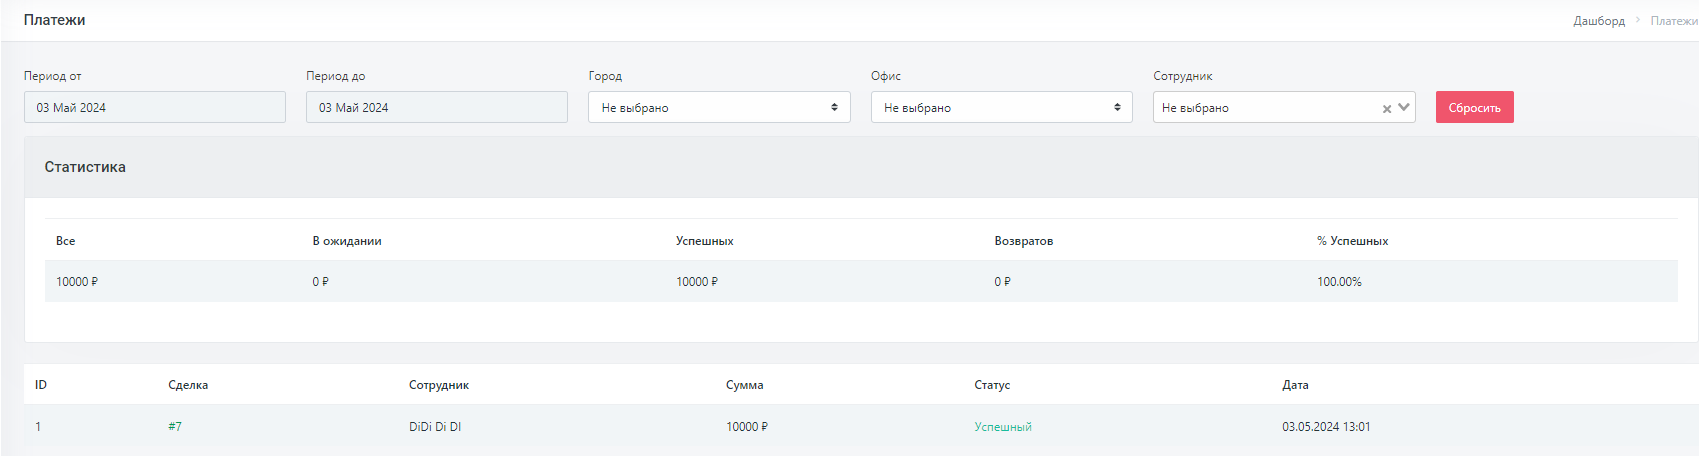The width and height of the screenshot is (1699, 456).
Task: Click the 100.00% statistics value
Action: tap(1340, 282)
